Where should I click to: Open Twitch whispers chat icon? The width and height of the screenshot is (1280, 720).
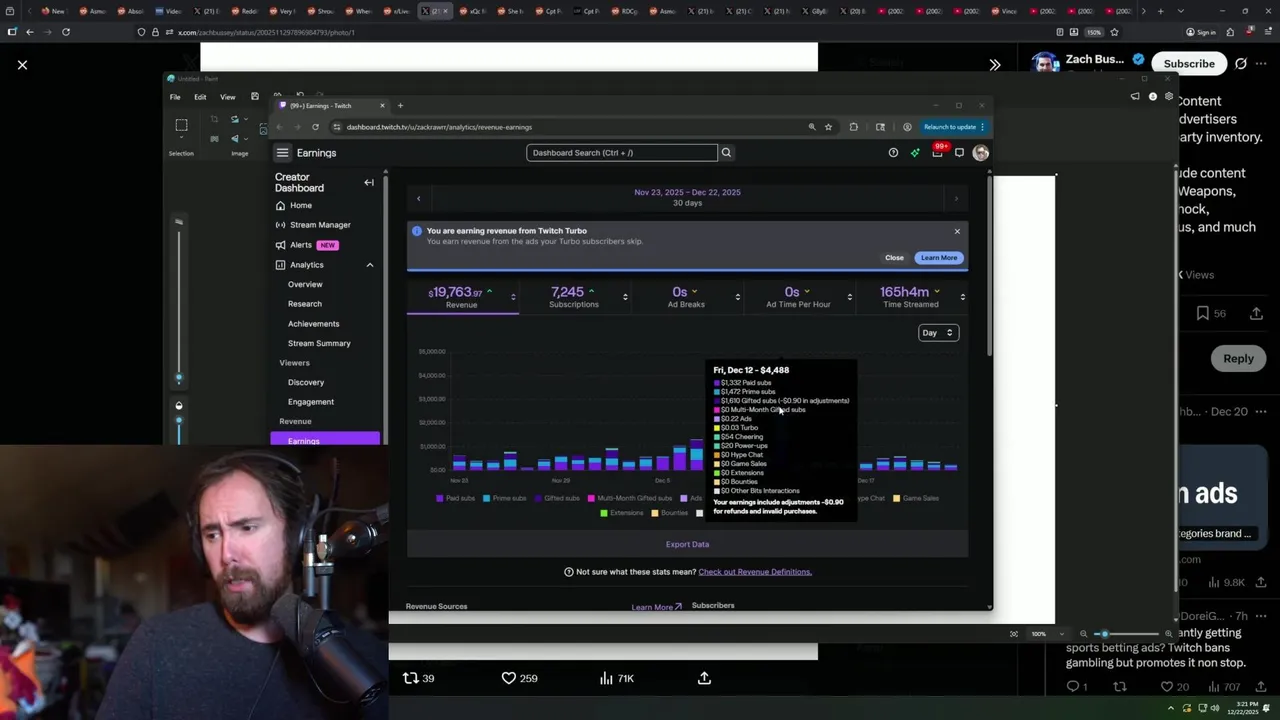pyautogui.click(x=959, y=153)
